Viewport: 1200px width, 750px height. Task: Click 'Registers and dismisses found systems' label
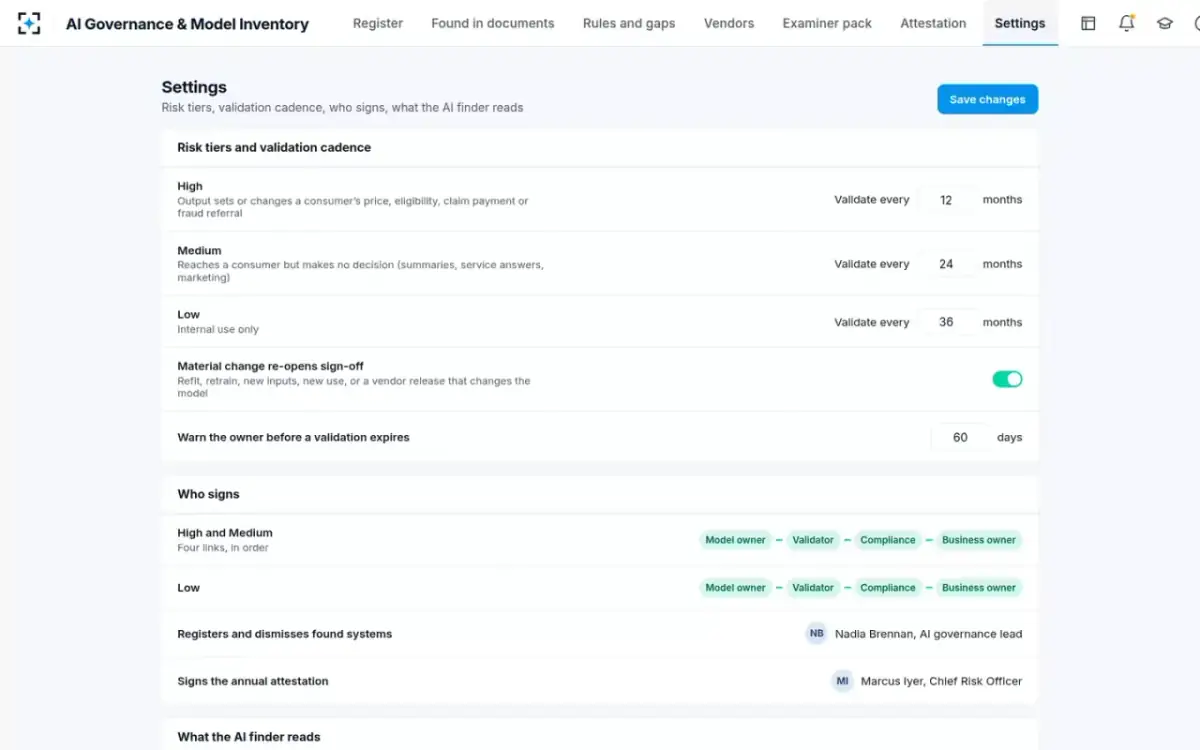coord(285,634)
